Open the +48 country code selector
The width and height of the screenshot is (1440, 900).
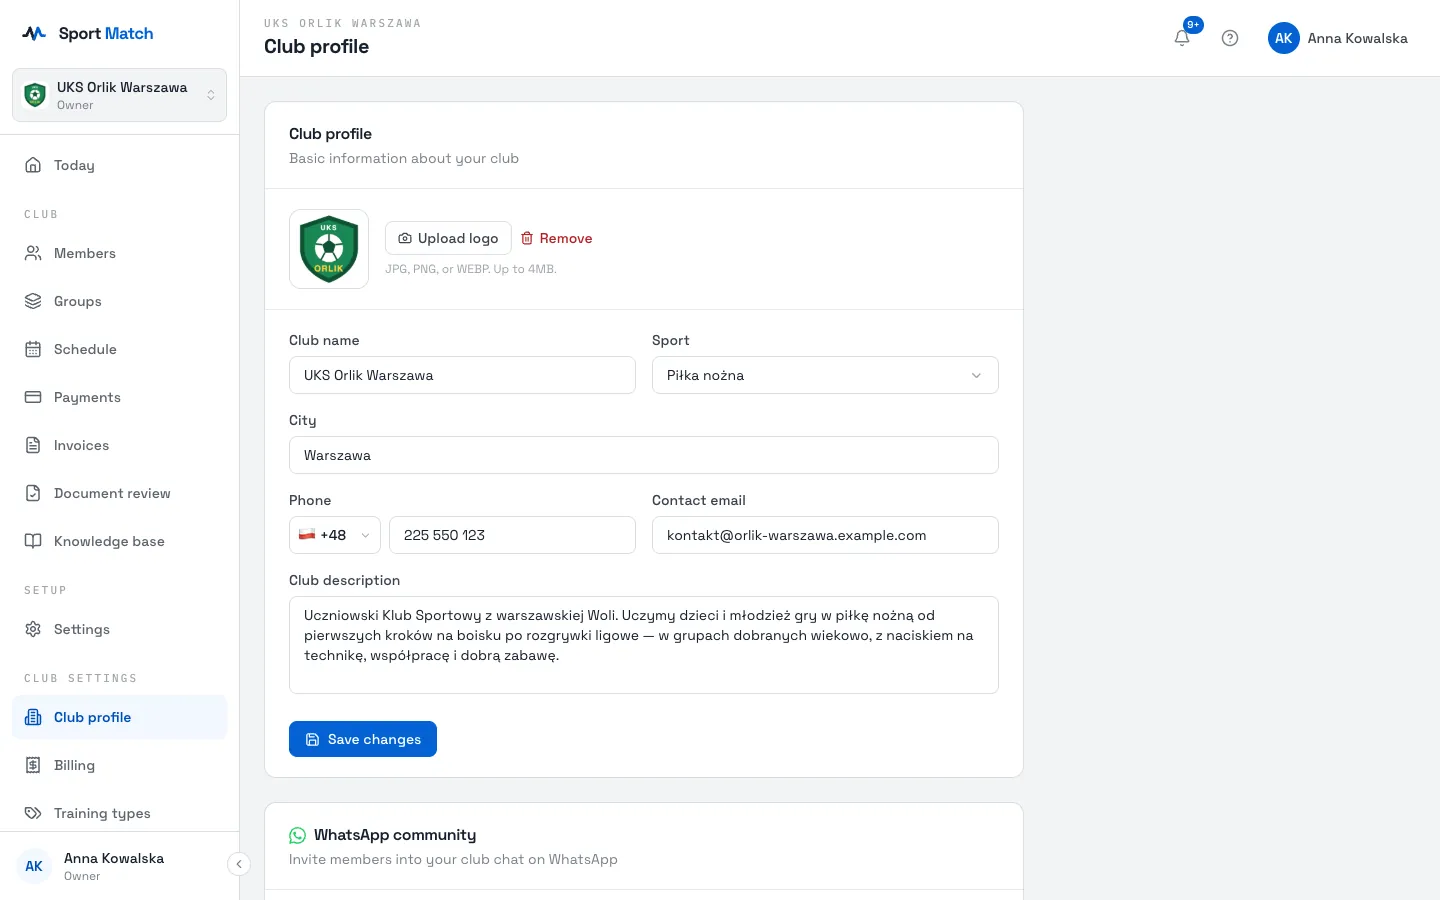tap(335, 535)
